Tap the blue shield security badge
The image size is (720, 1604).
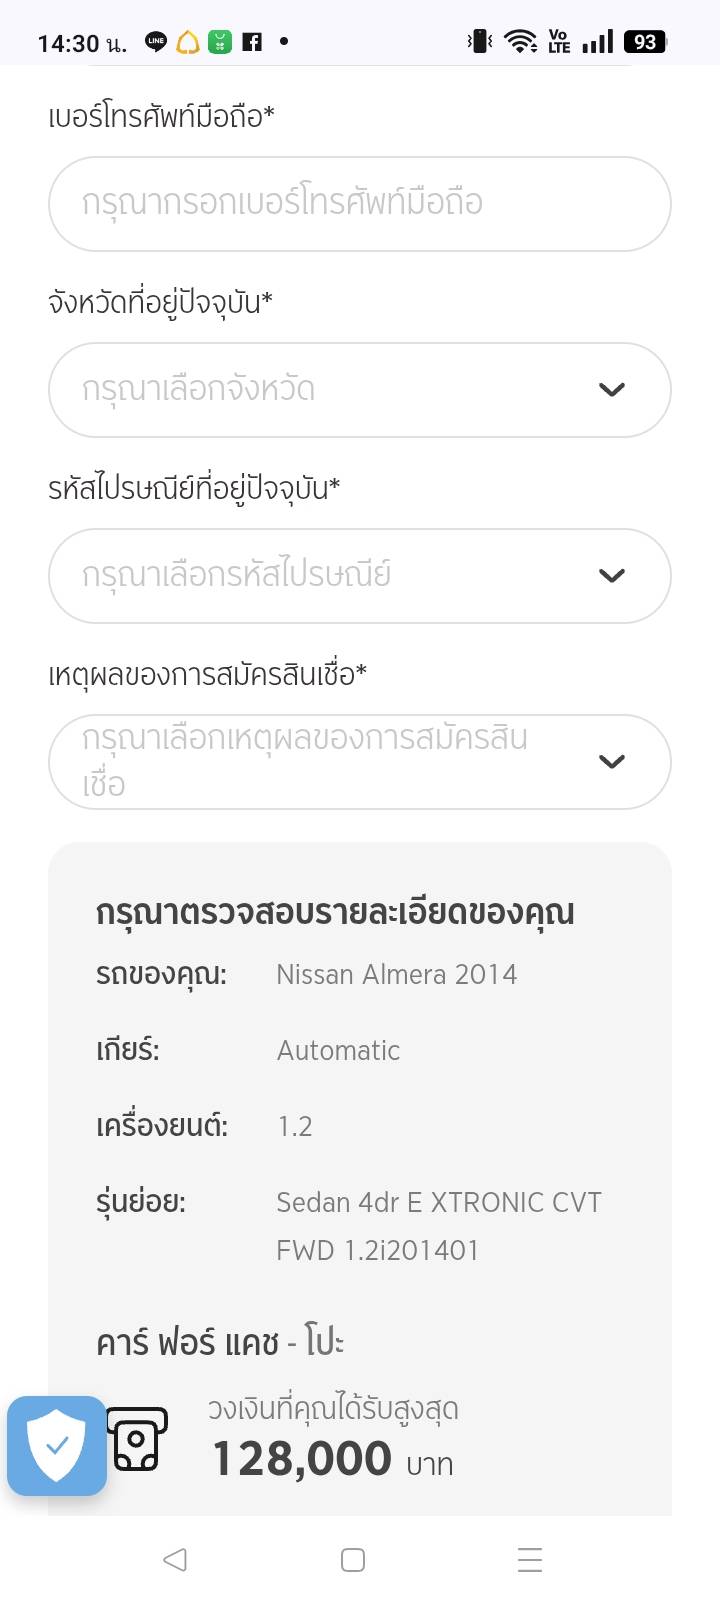pos(57,1445)
